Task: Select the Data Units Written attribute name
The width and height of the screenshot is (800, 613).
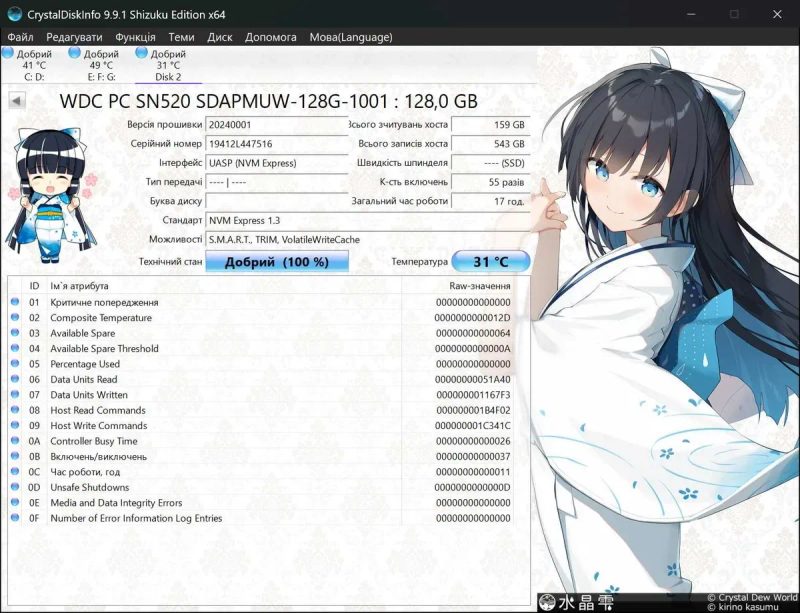Action: [89, 395]
